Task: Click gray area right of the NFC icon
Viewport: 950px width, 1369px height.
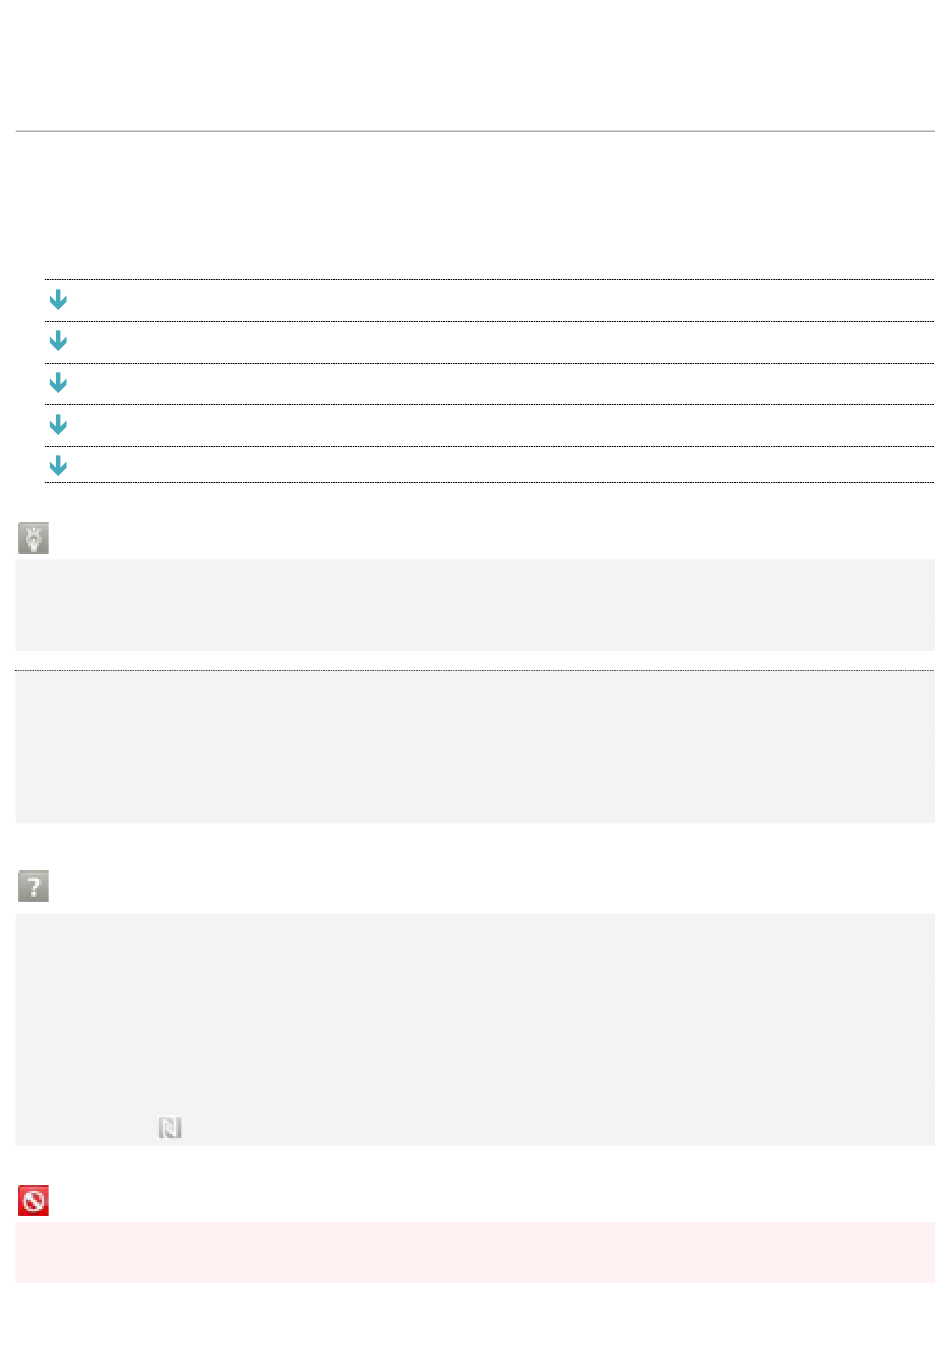Action: (x=558, y=1128)
